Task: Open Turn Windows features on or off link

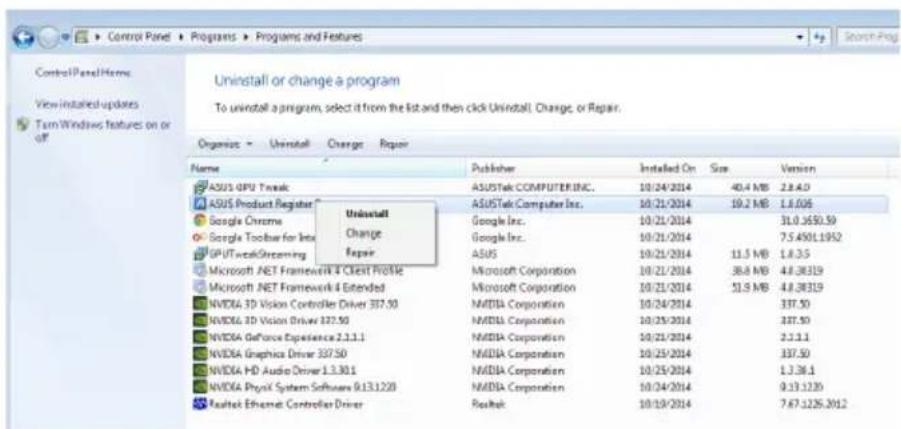Action: (102, 130)
